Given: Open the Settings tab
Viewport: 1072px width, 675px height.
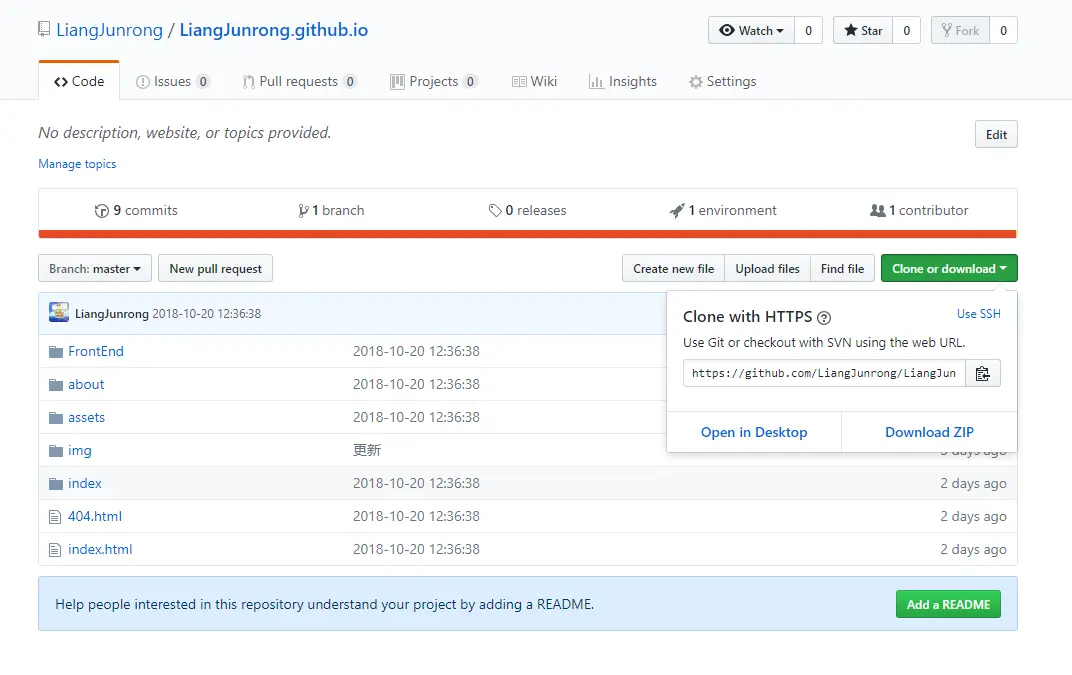Looking at the screenshot, I should 723,81.
